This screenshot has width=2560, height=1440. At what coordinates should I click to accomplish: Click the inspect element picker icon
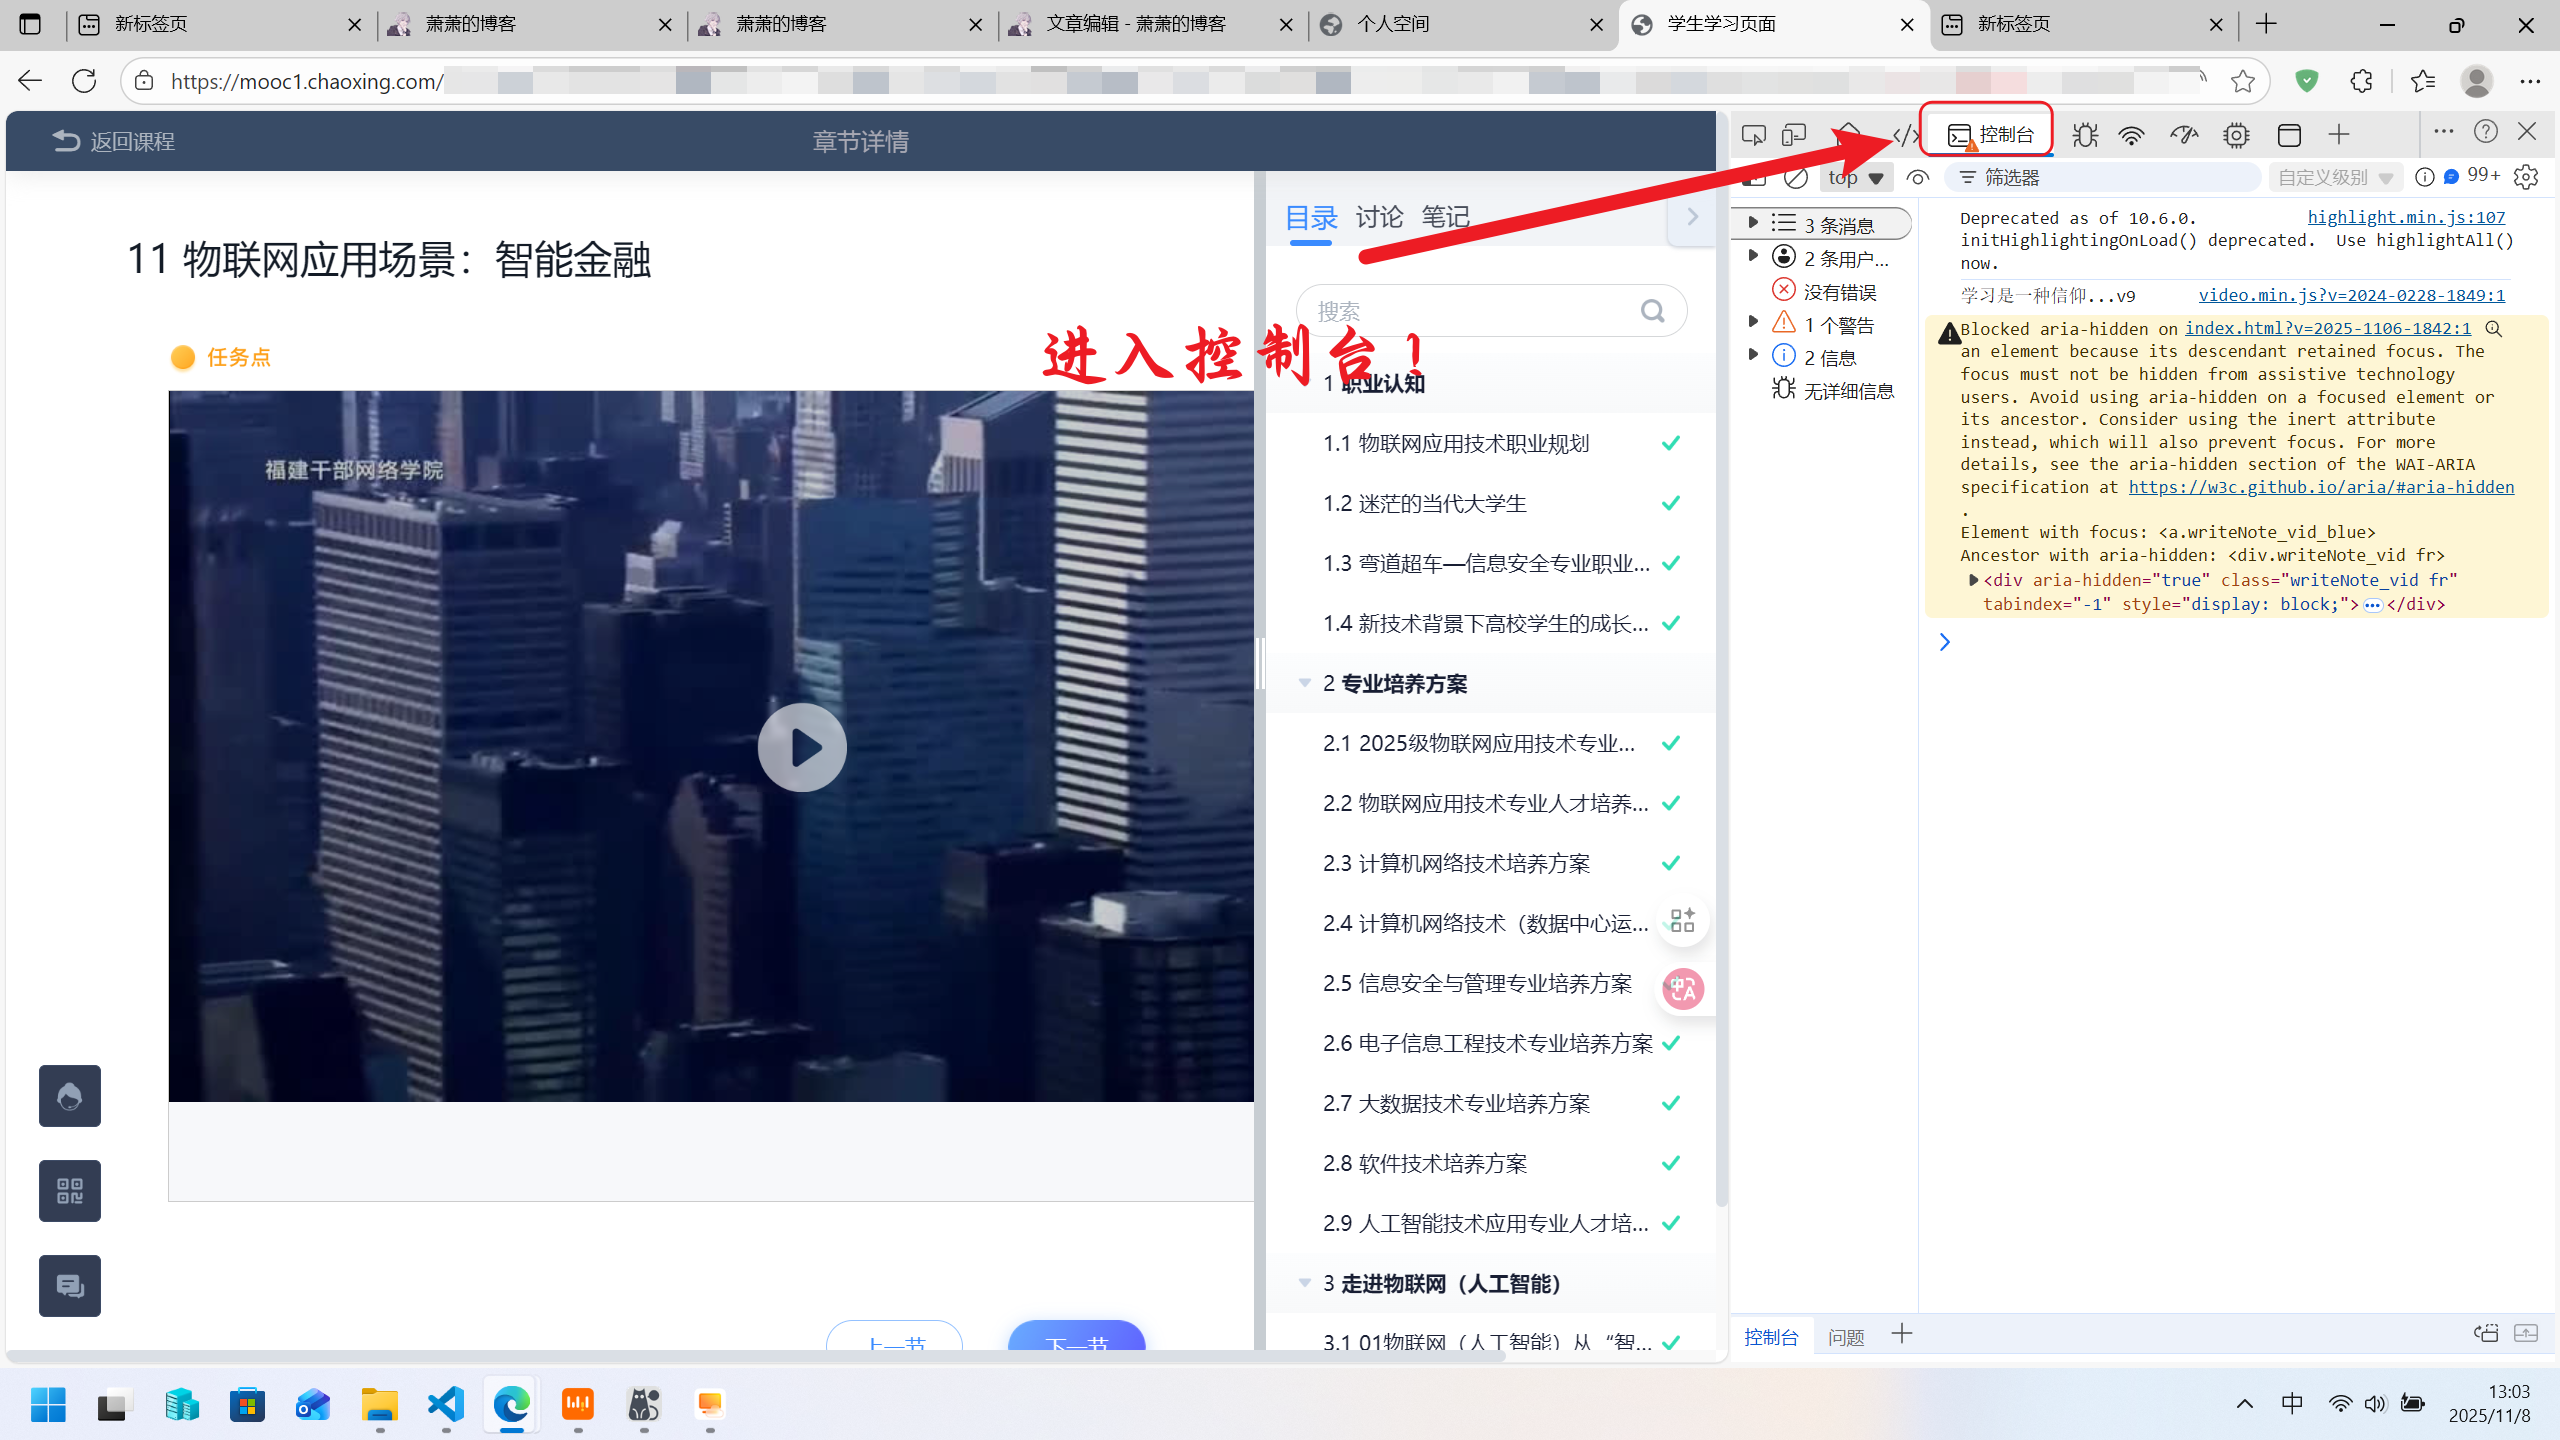[x=1753, y=135]
